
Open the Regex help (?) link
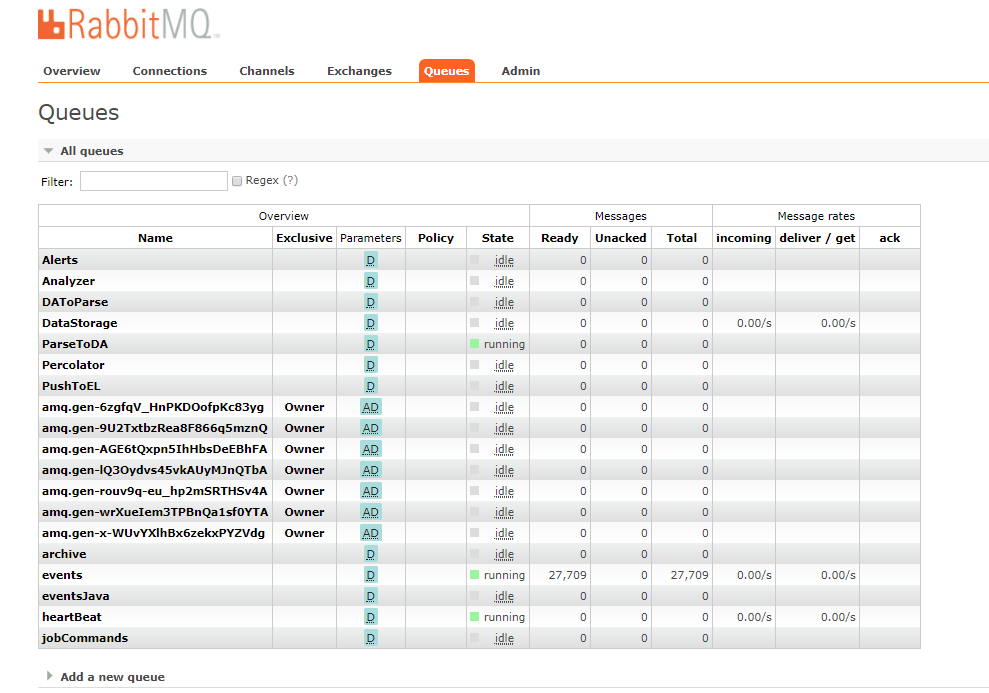[290, 180]
